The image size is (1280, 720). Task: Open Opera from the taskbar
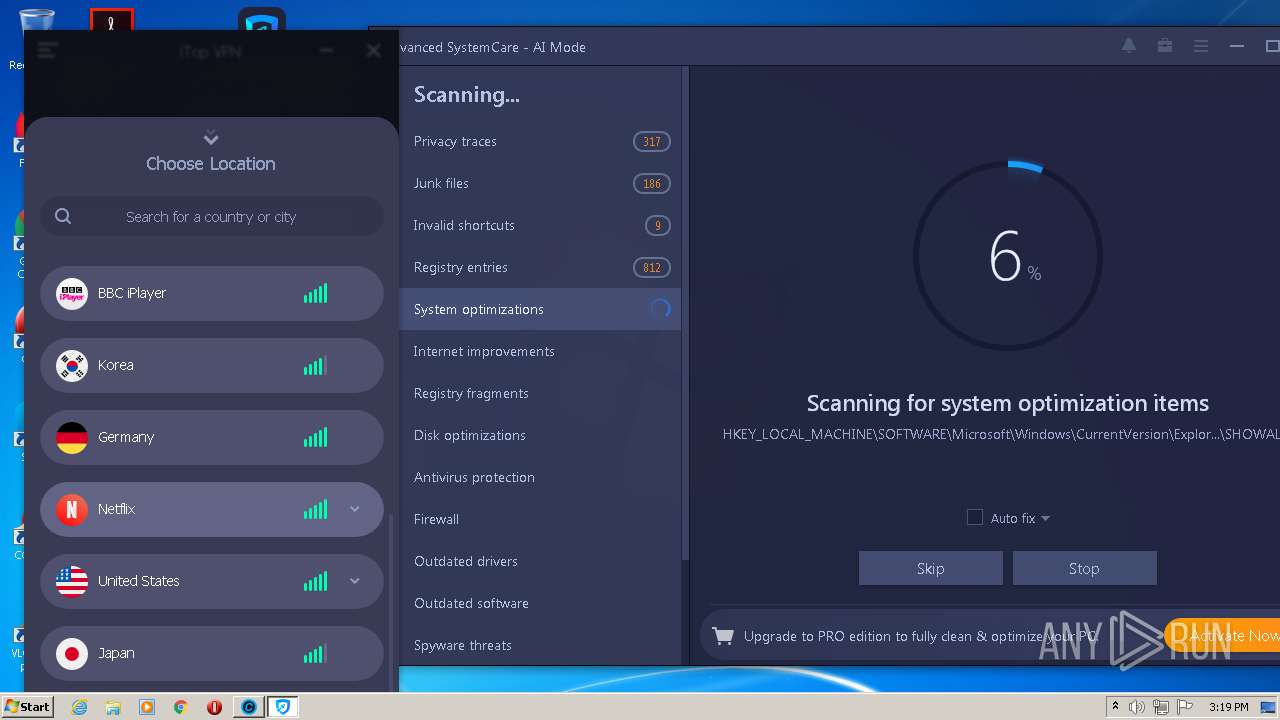(x=214, y=707)
